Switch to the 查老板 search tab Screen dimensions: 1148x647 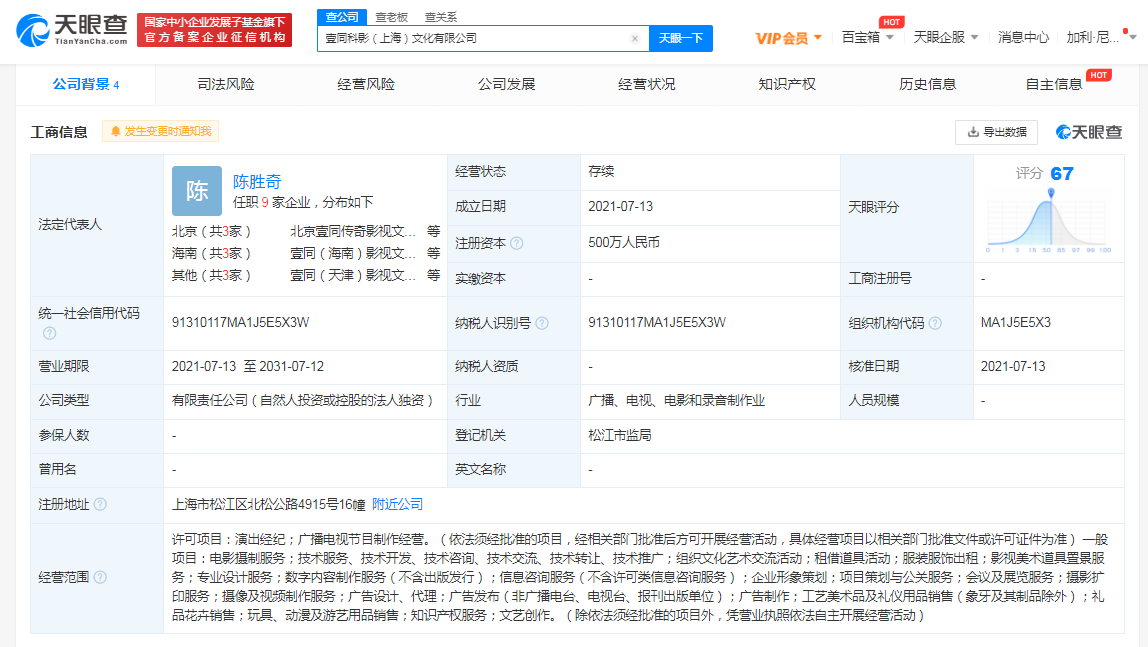coord(392,17)
